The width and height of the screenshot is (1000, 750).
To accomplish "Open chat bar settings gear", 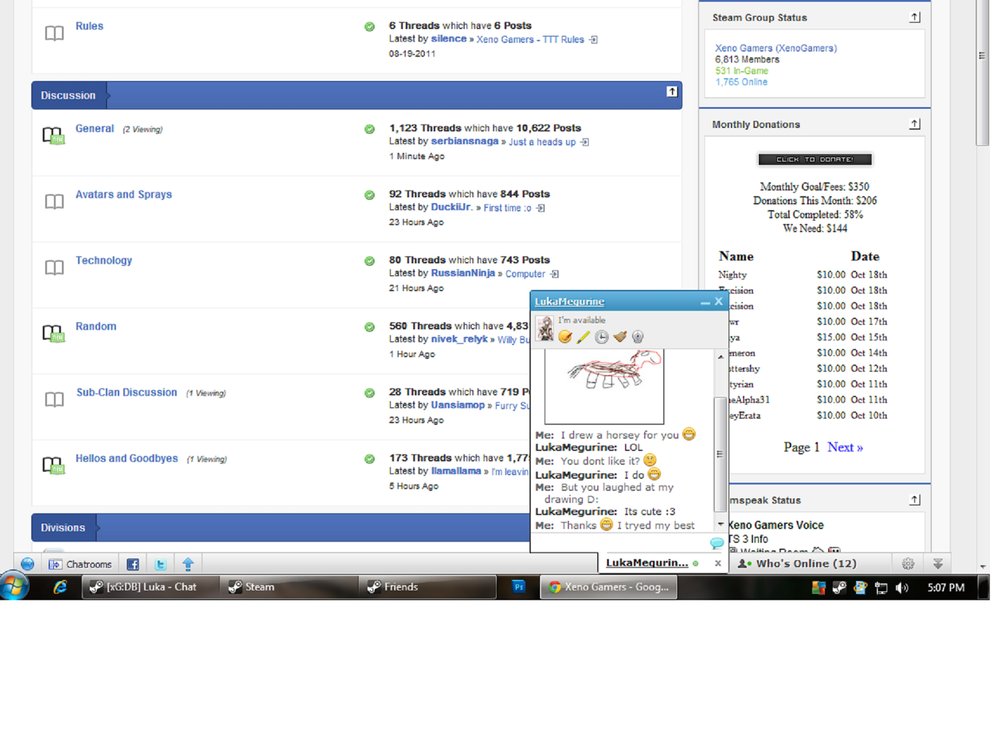I will (908, 564).
